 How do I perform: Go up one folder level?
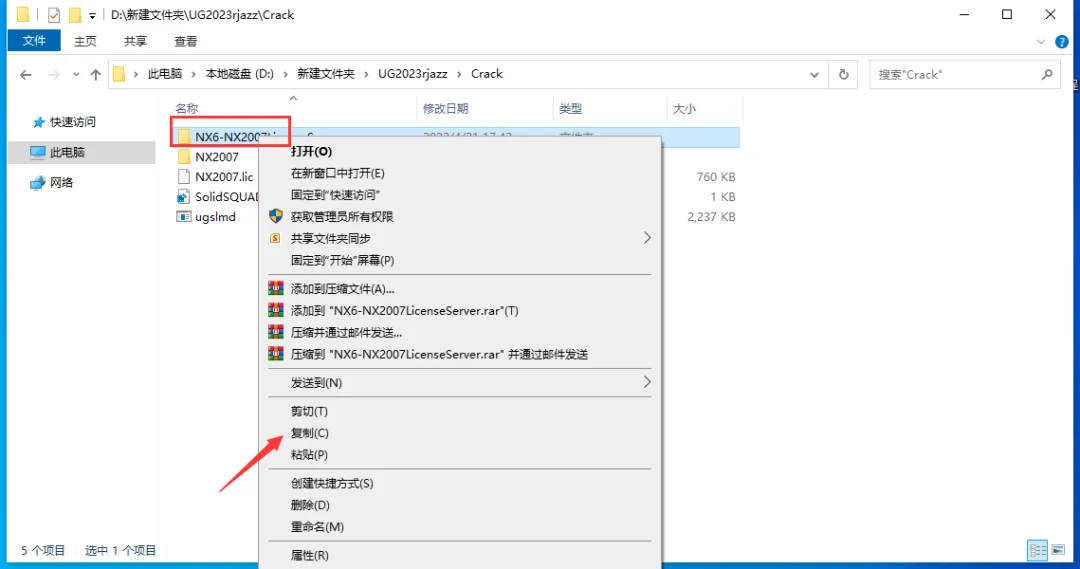coord(95,74)
